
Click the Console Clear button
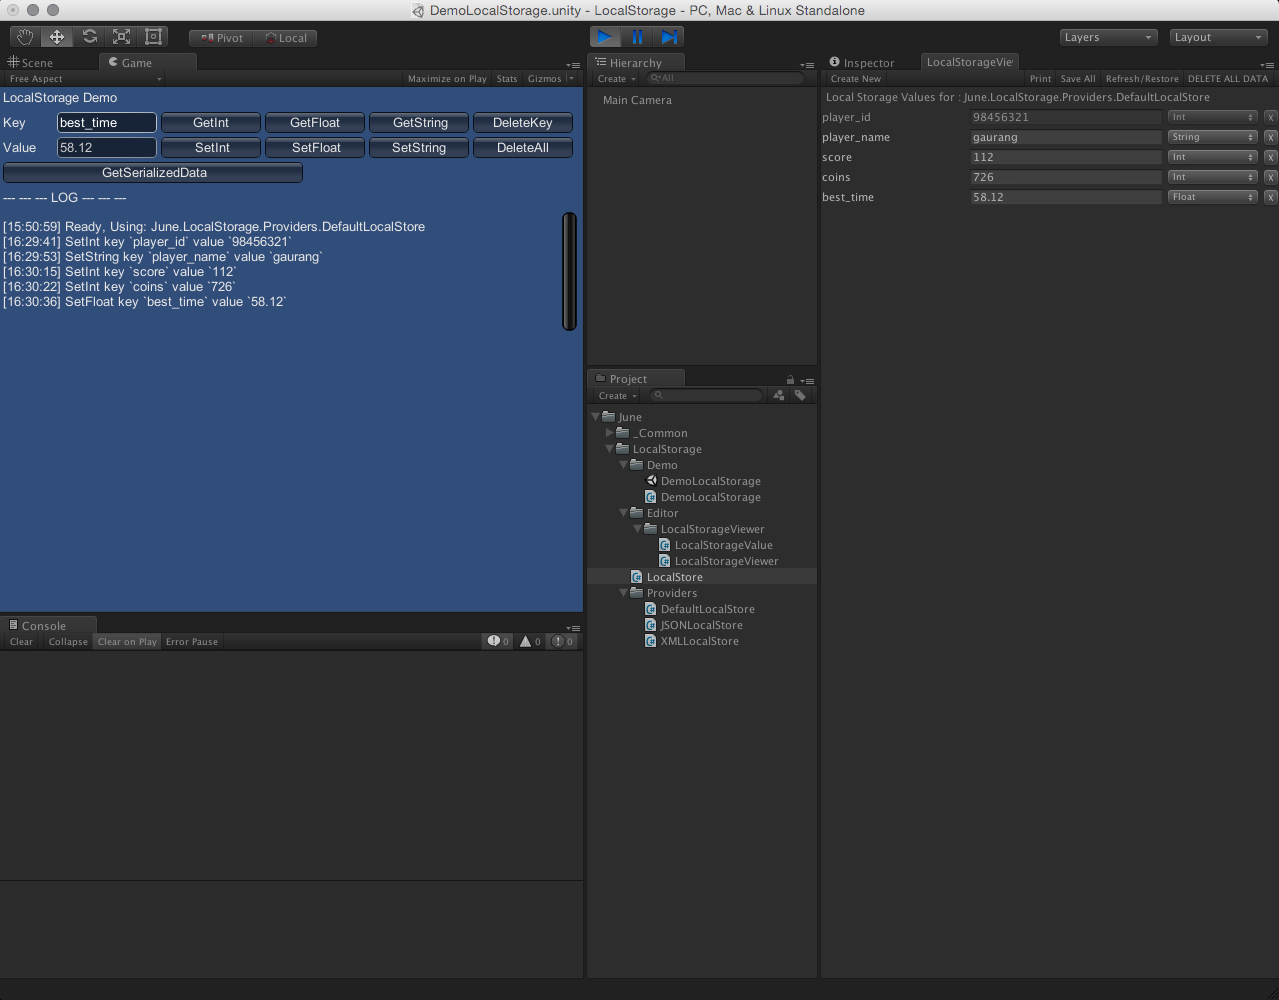[21, 642]
